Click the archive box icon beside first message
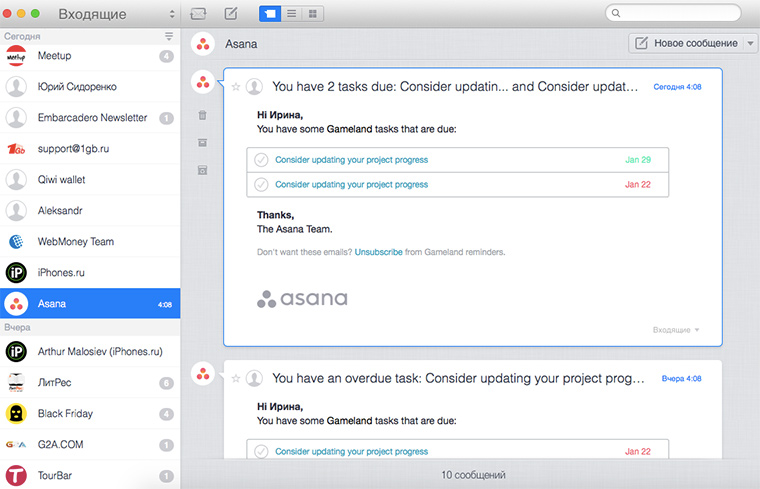Screen dimensions: 760x489 tap(203, 142)
